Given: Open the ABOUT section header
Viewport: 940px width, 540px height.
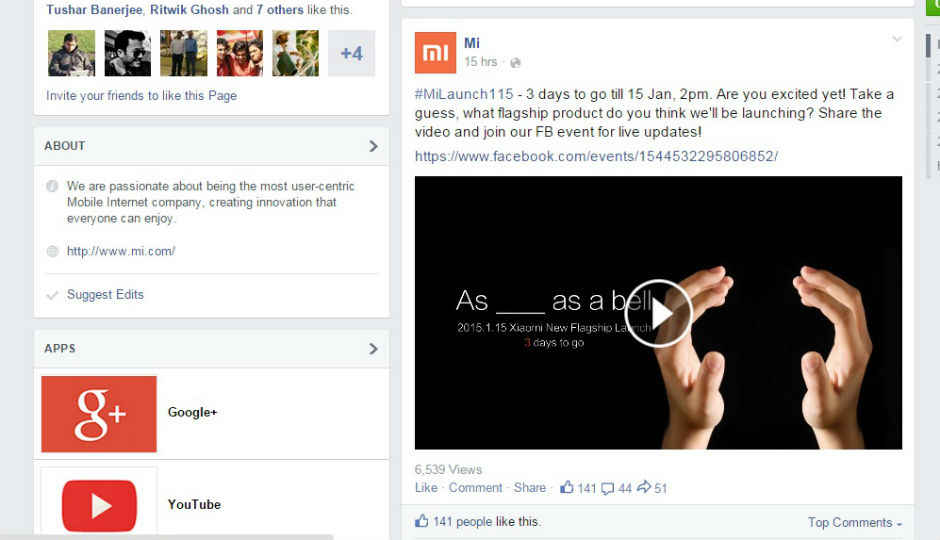Looking at the screenshot, I should [212, 146].
